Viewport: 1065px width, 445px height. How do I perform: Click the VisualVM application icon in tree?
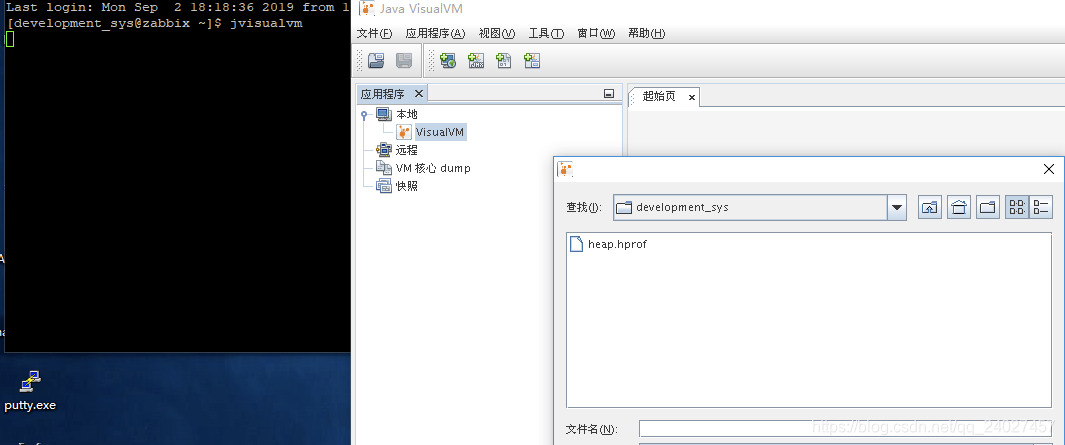point(403,132)
